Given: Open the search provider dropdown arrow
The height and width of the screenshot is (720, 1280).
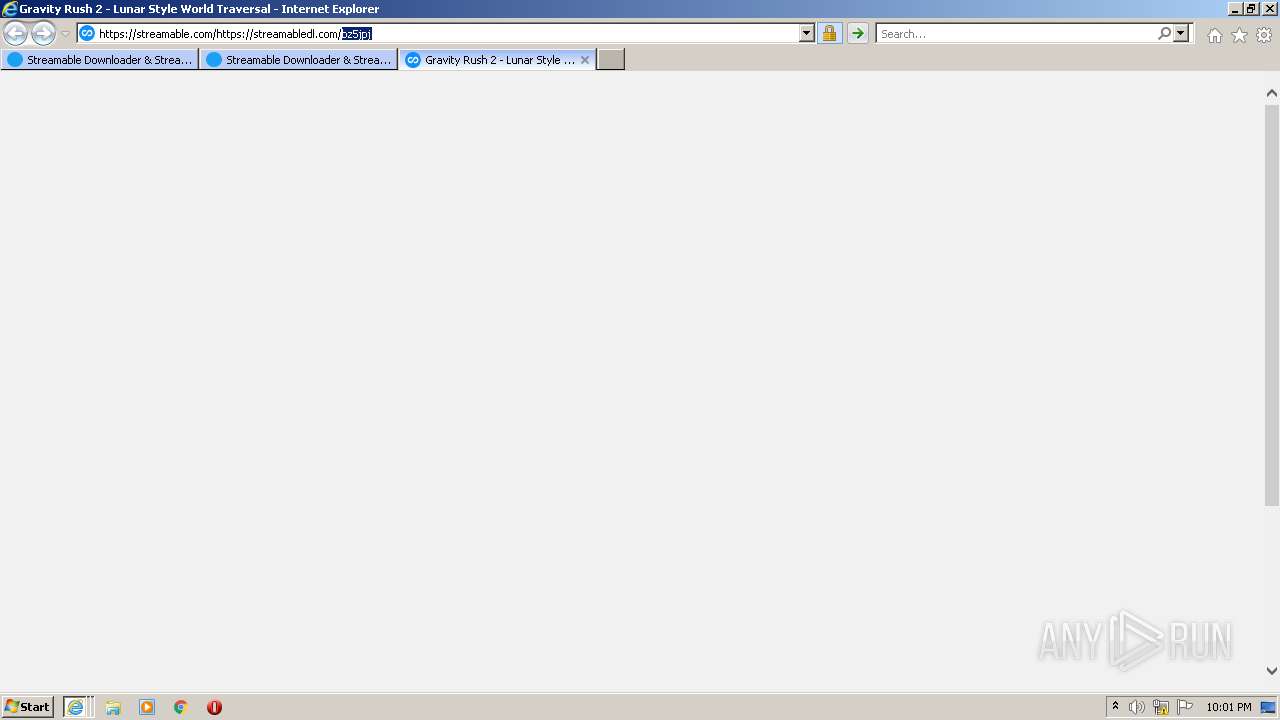Looking at the screenshot, I should point(1181,33).
